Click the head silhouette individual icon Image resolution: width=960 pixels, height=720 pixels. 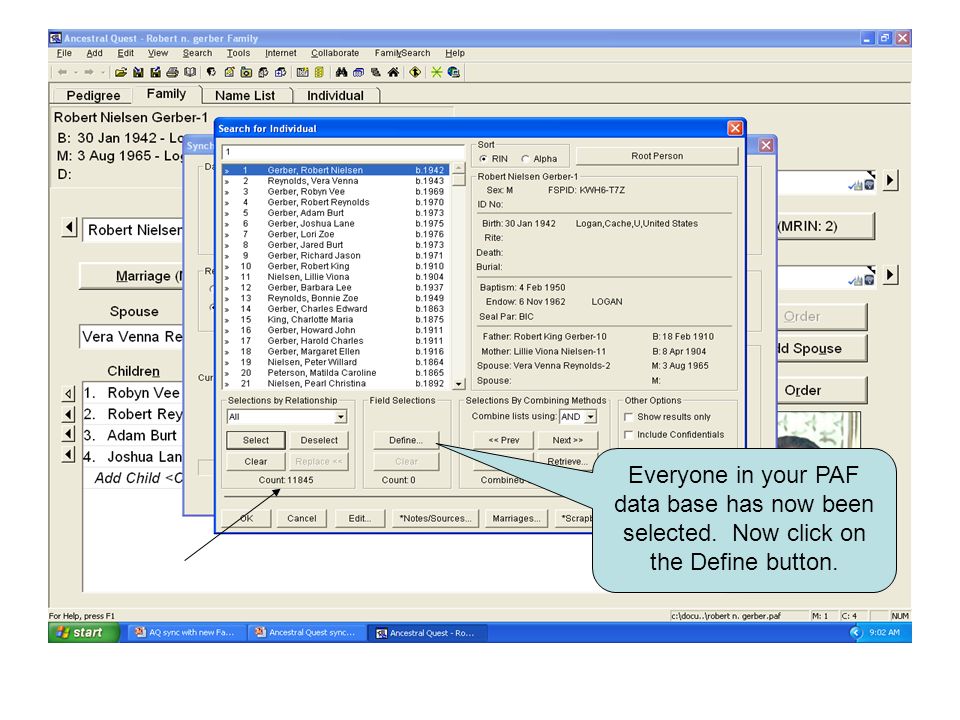[211, 72]
